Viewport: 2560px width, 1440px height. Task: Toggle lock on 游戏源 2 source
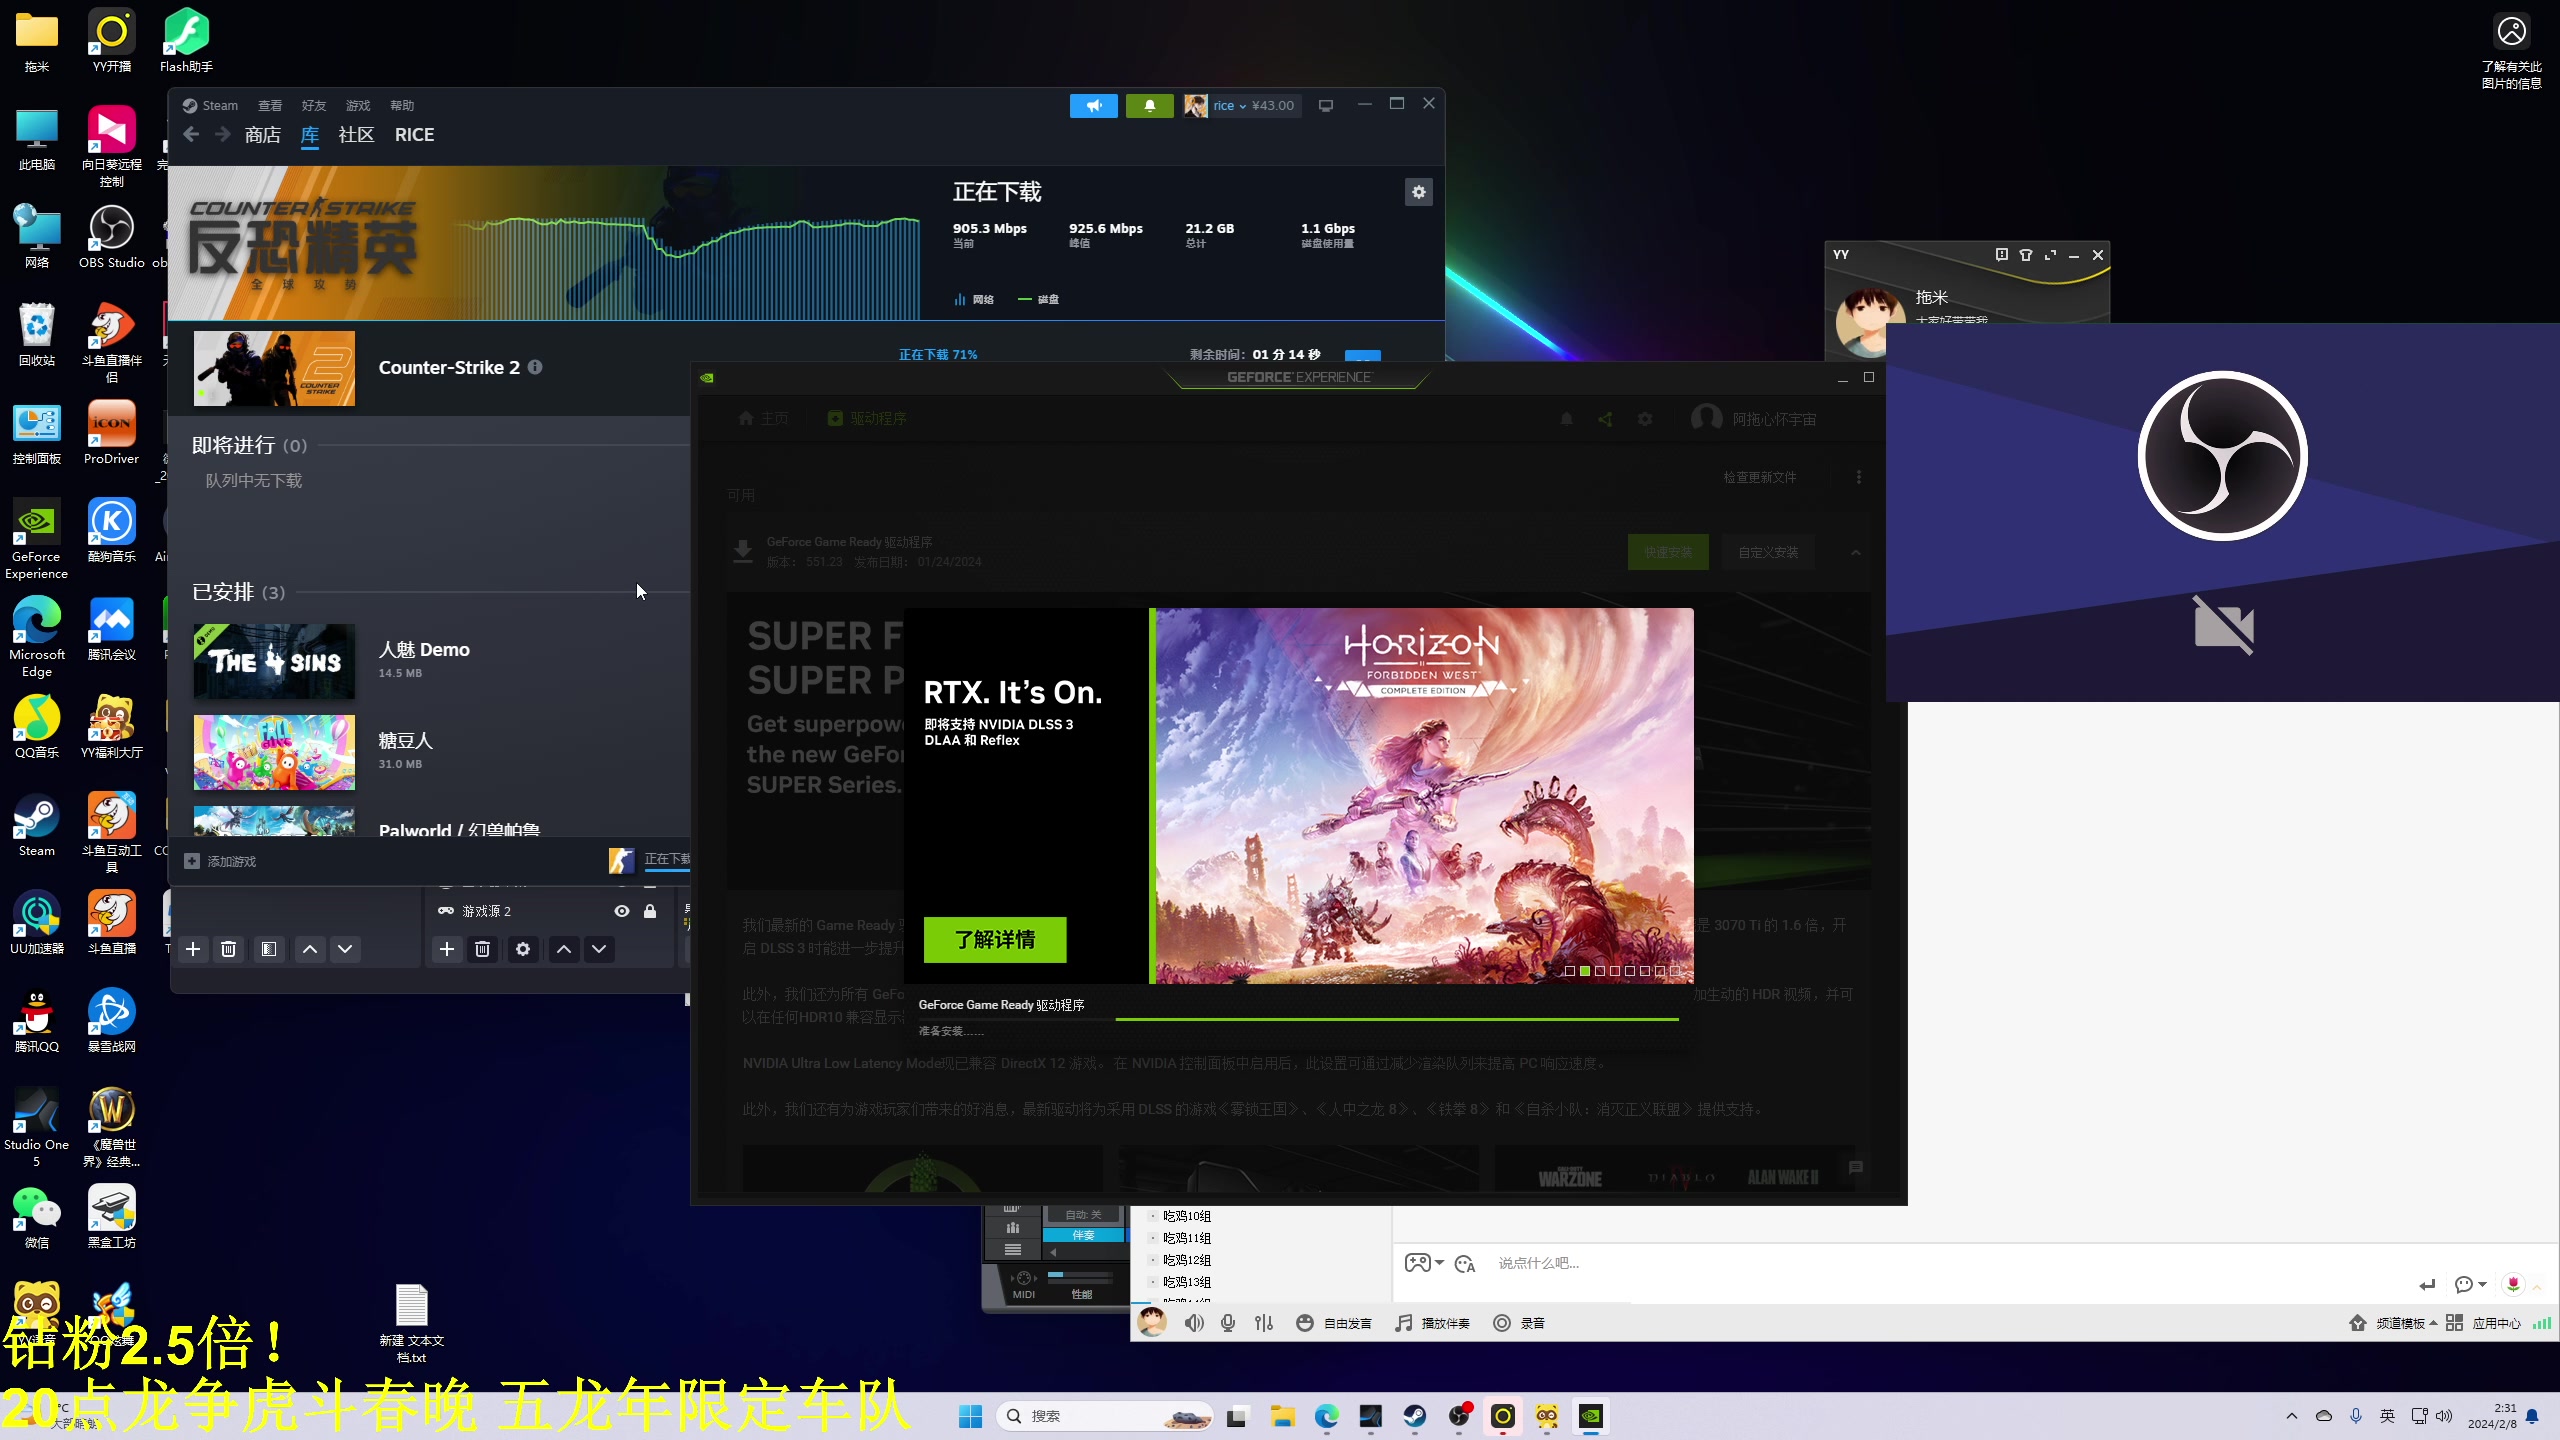pos(650,911)
